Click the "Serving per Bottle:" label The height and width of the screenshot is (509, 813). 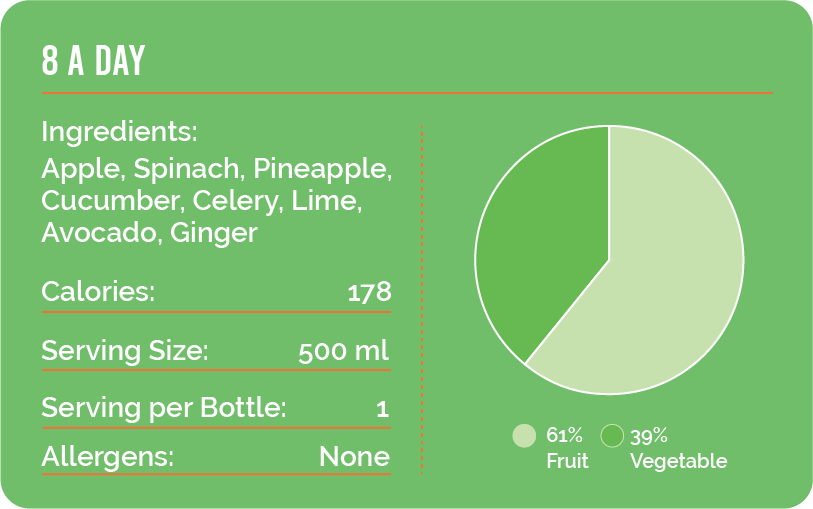tap(164, 408)
